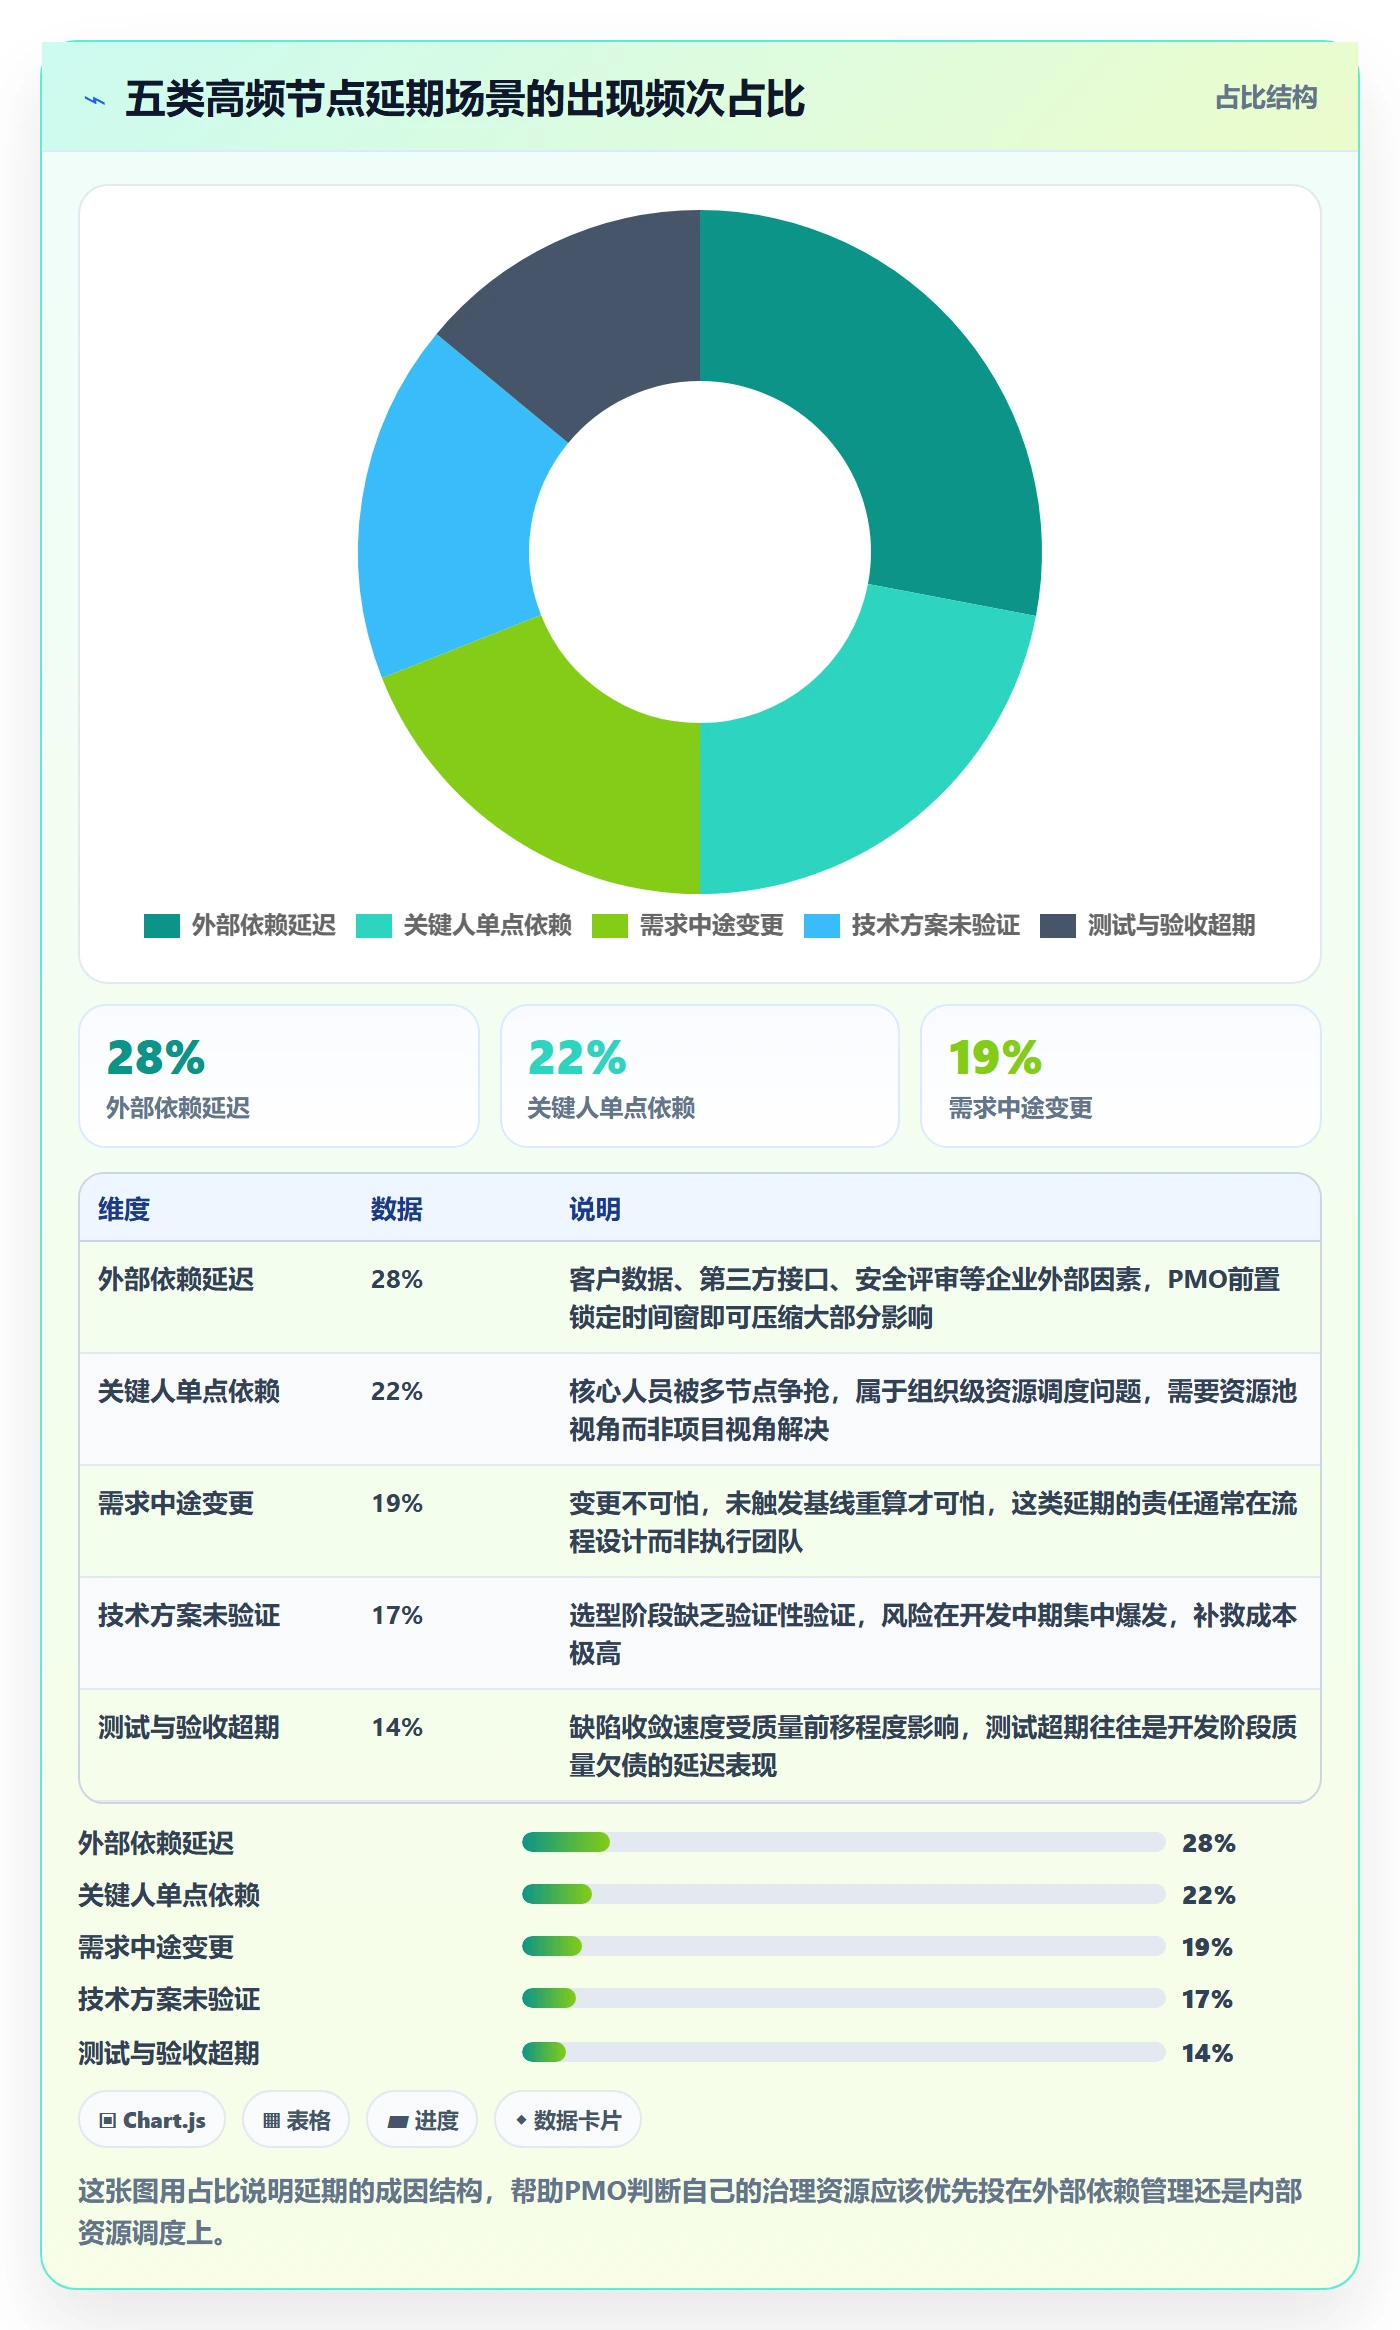Toggle the 需求中途变更 legend swatch
Screen dimensions: 1400x2330
[610, 925]
